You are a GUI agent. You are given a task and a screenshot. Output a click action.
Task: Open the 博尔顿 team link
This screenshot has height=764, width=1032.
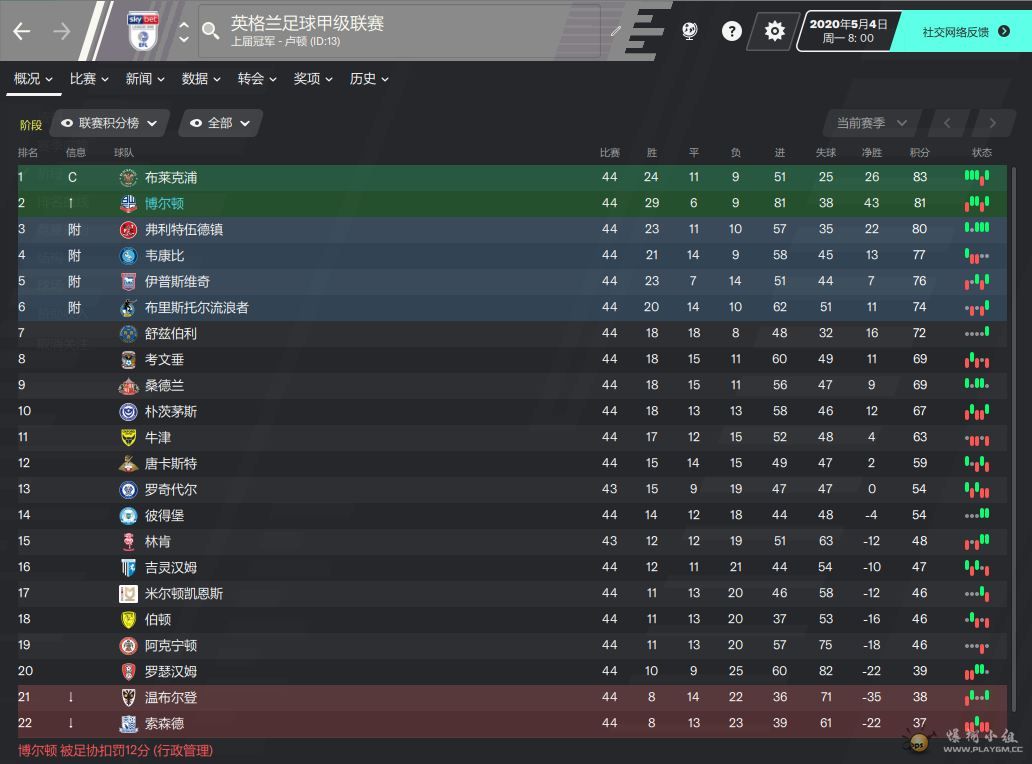pyautogui.click(x=165, y=203)
